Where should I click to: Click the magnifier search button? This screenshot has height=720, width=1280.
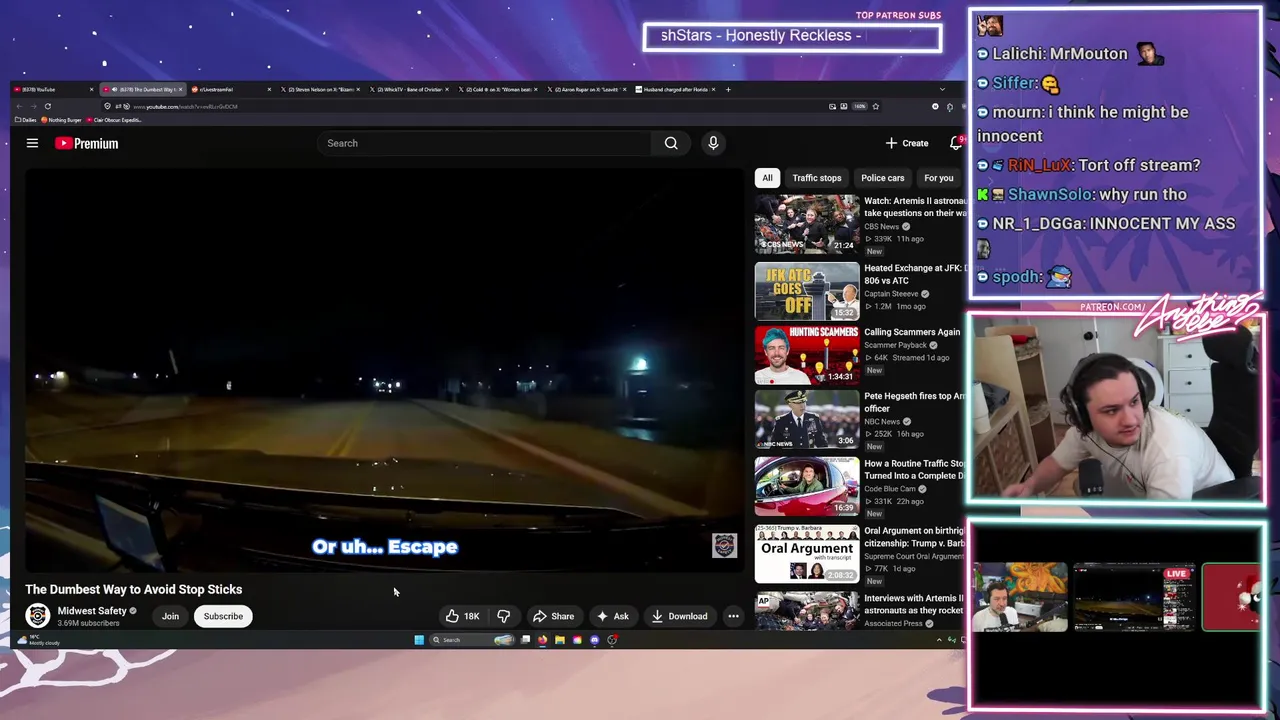click(671, 143)
